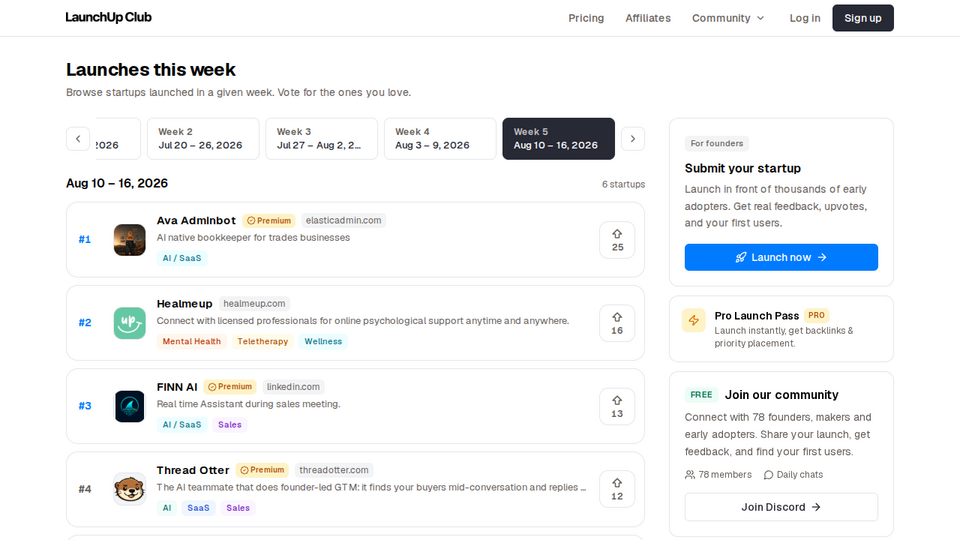960x540 pixels.
Task: Filter by the Teletherapy tag
Action: point(263,342)
